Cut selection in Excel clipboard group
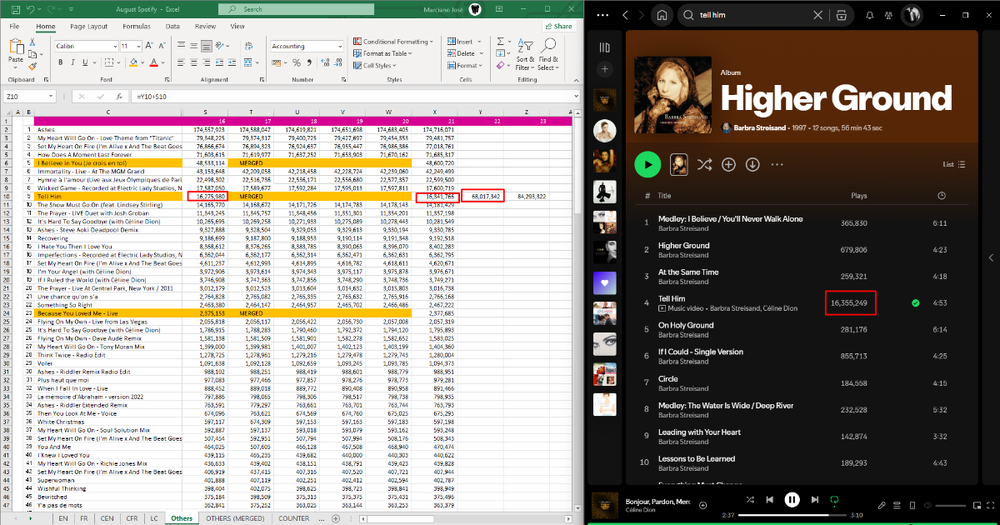This screenshot has width=1000, height=525. [x=33, y=42]
